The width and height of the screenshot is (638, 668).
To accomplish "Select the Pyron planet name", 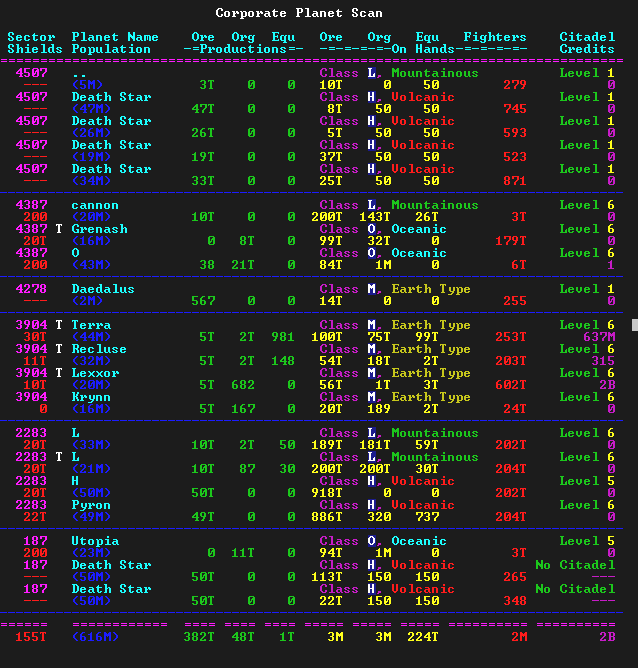I will pos(91,505).
